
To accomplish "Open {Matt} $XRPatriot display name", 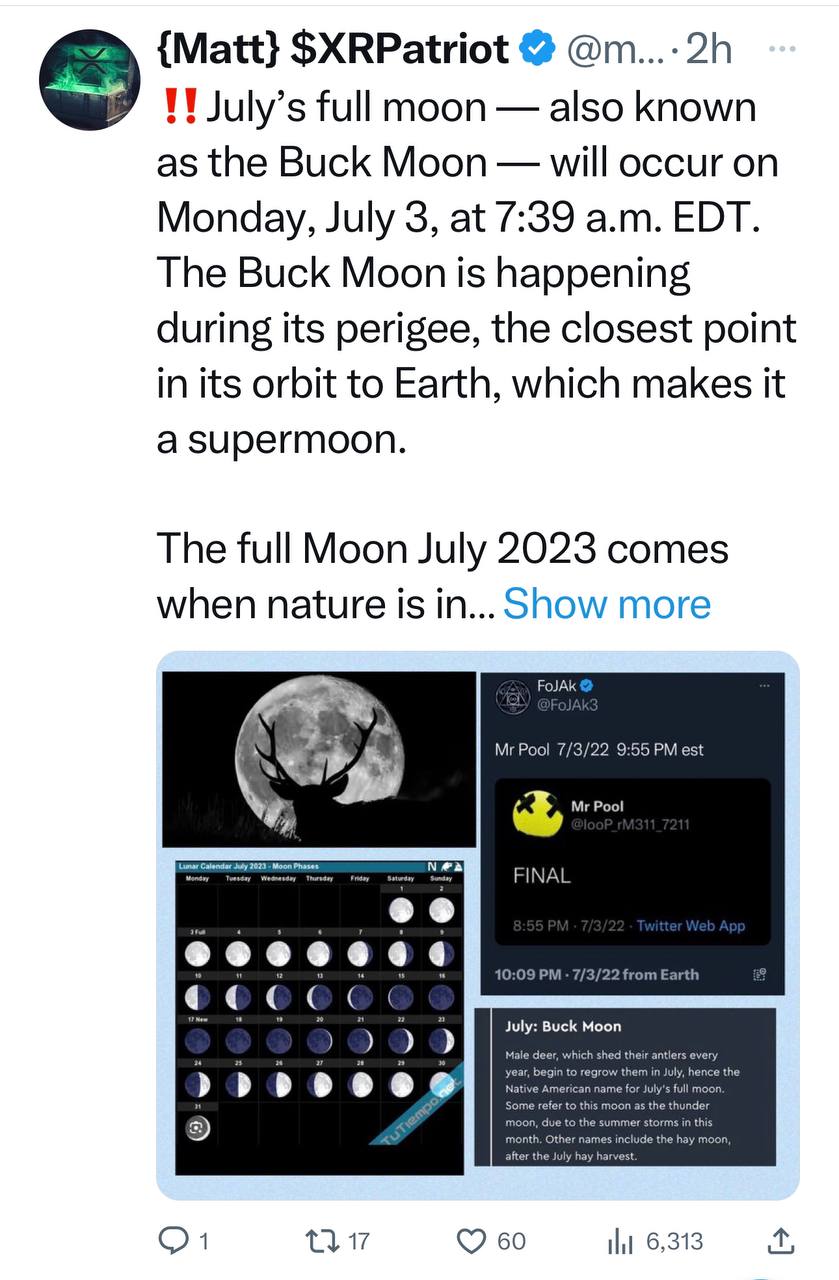I will click(x=335, y=48).
